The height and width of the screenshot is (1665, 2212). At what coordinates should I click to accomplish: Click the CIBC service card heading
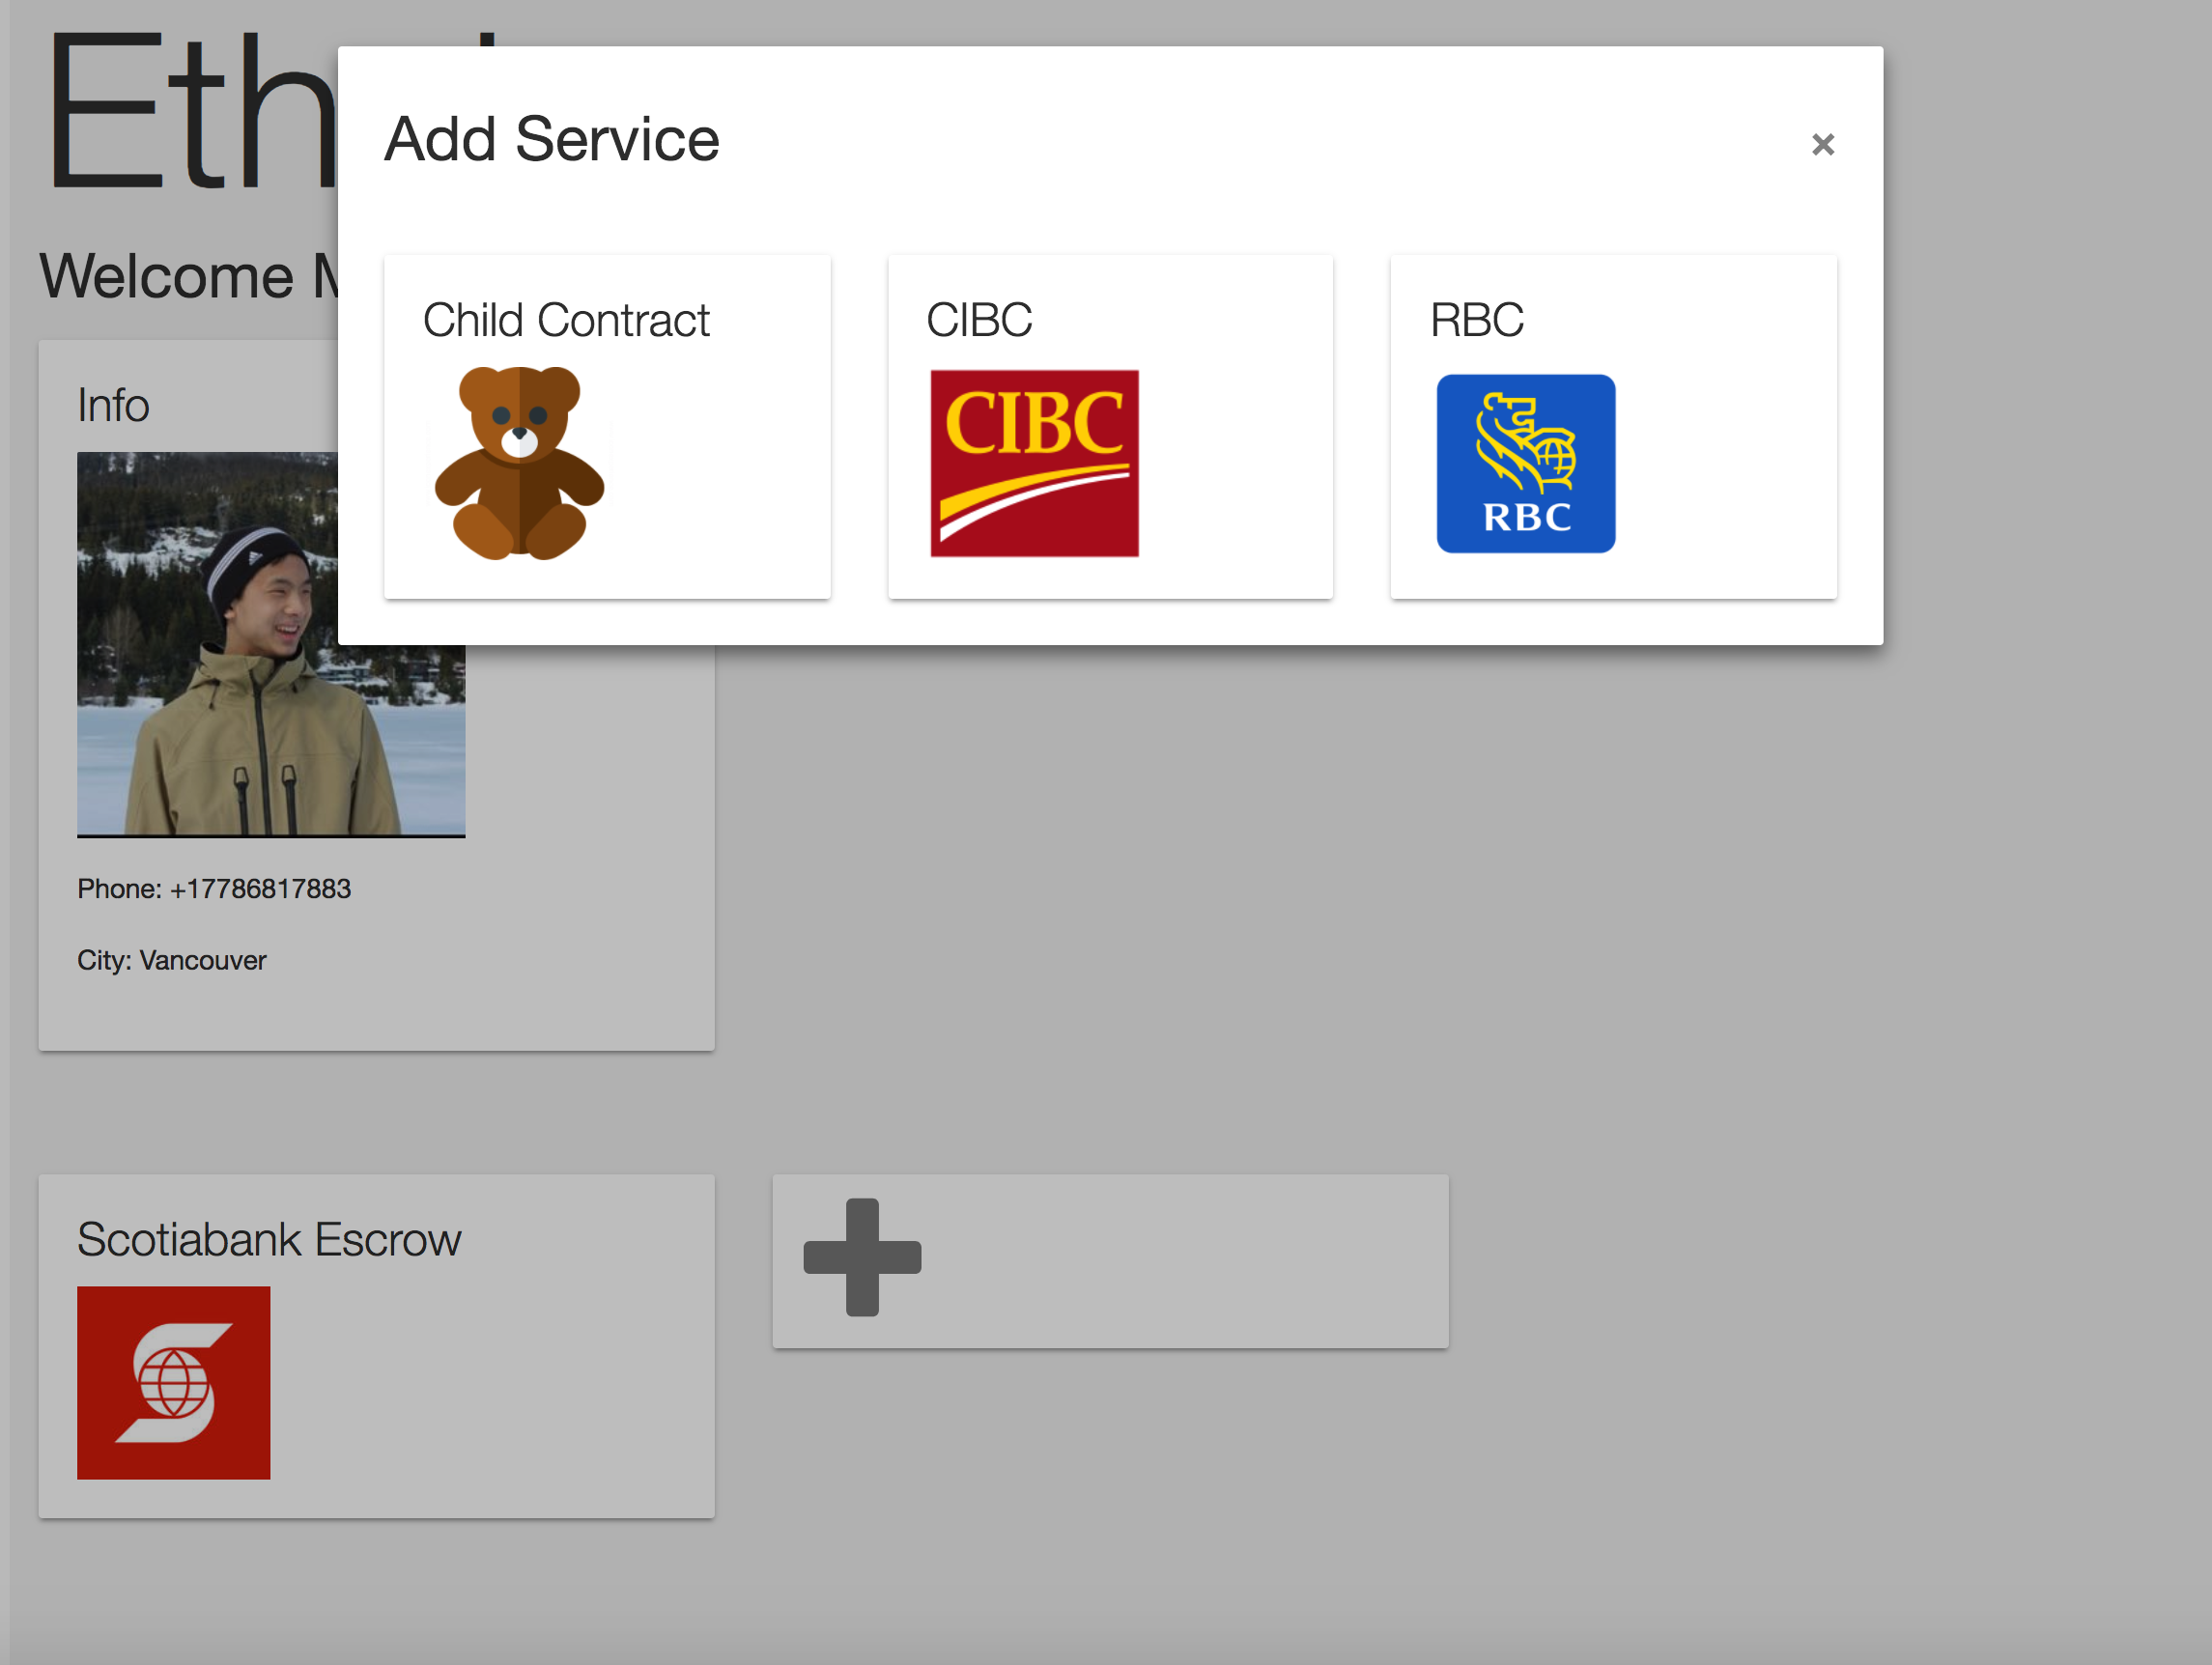click(x=979, y=320)
